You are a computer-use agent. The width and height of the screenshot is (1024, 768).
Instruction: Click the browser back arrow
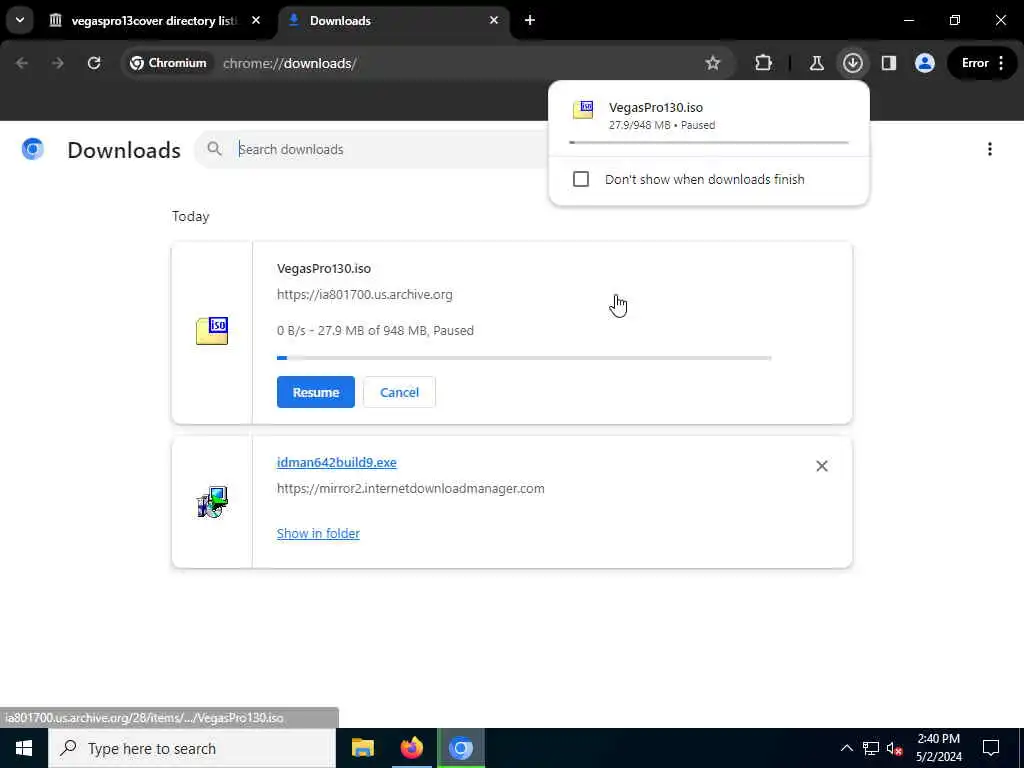tap(22, 63)
